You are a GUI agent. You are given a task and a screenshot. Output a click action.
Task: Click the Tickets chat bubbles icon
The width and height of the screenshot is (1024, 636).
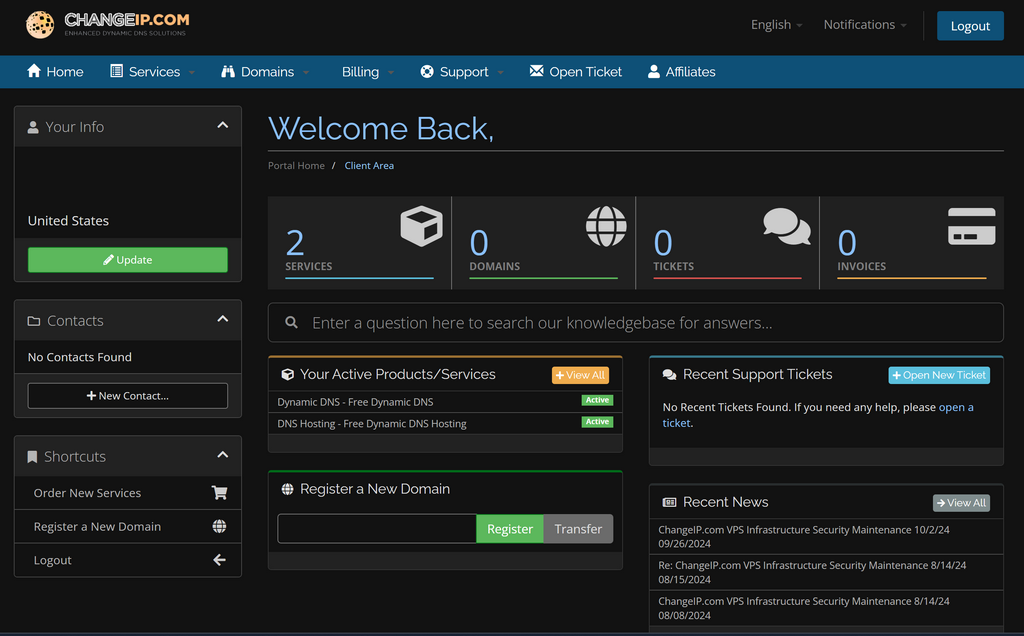click(x=787, y=226)
